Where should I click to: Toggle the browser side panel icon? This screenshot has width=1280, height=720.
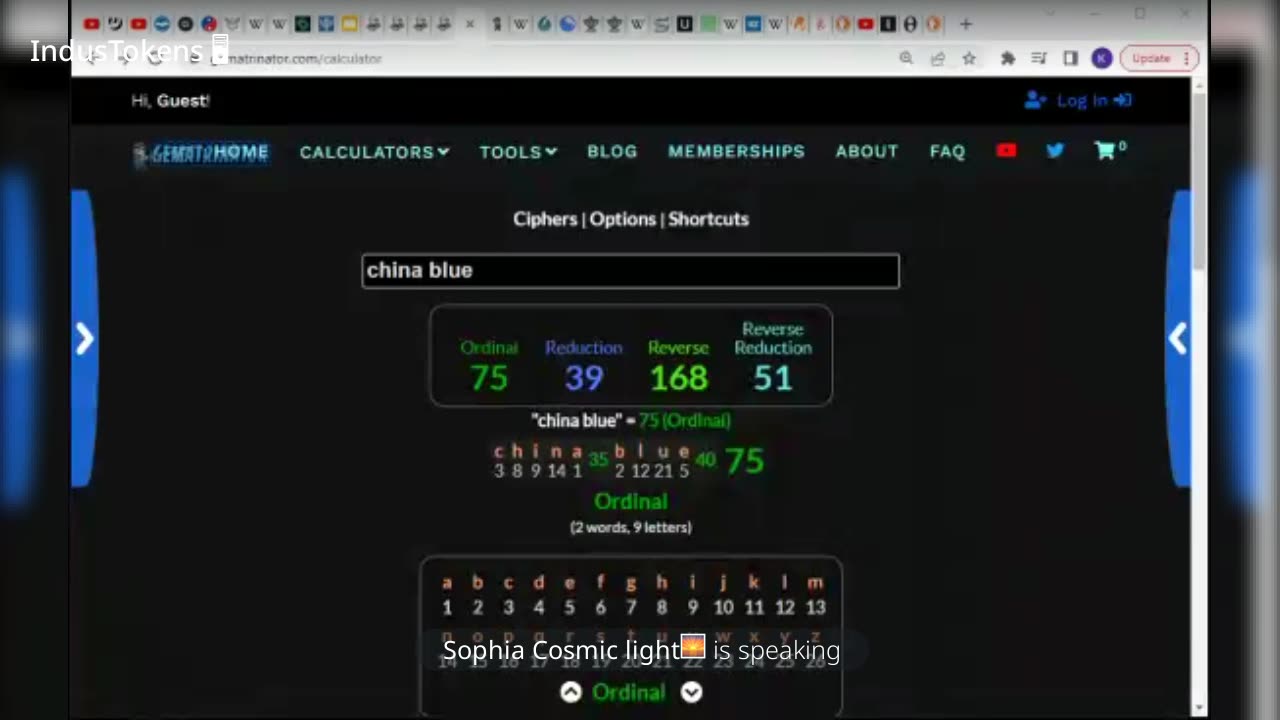(1070, 59)
